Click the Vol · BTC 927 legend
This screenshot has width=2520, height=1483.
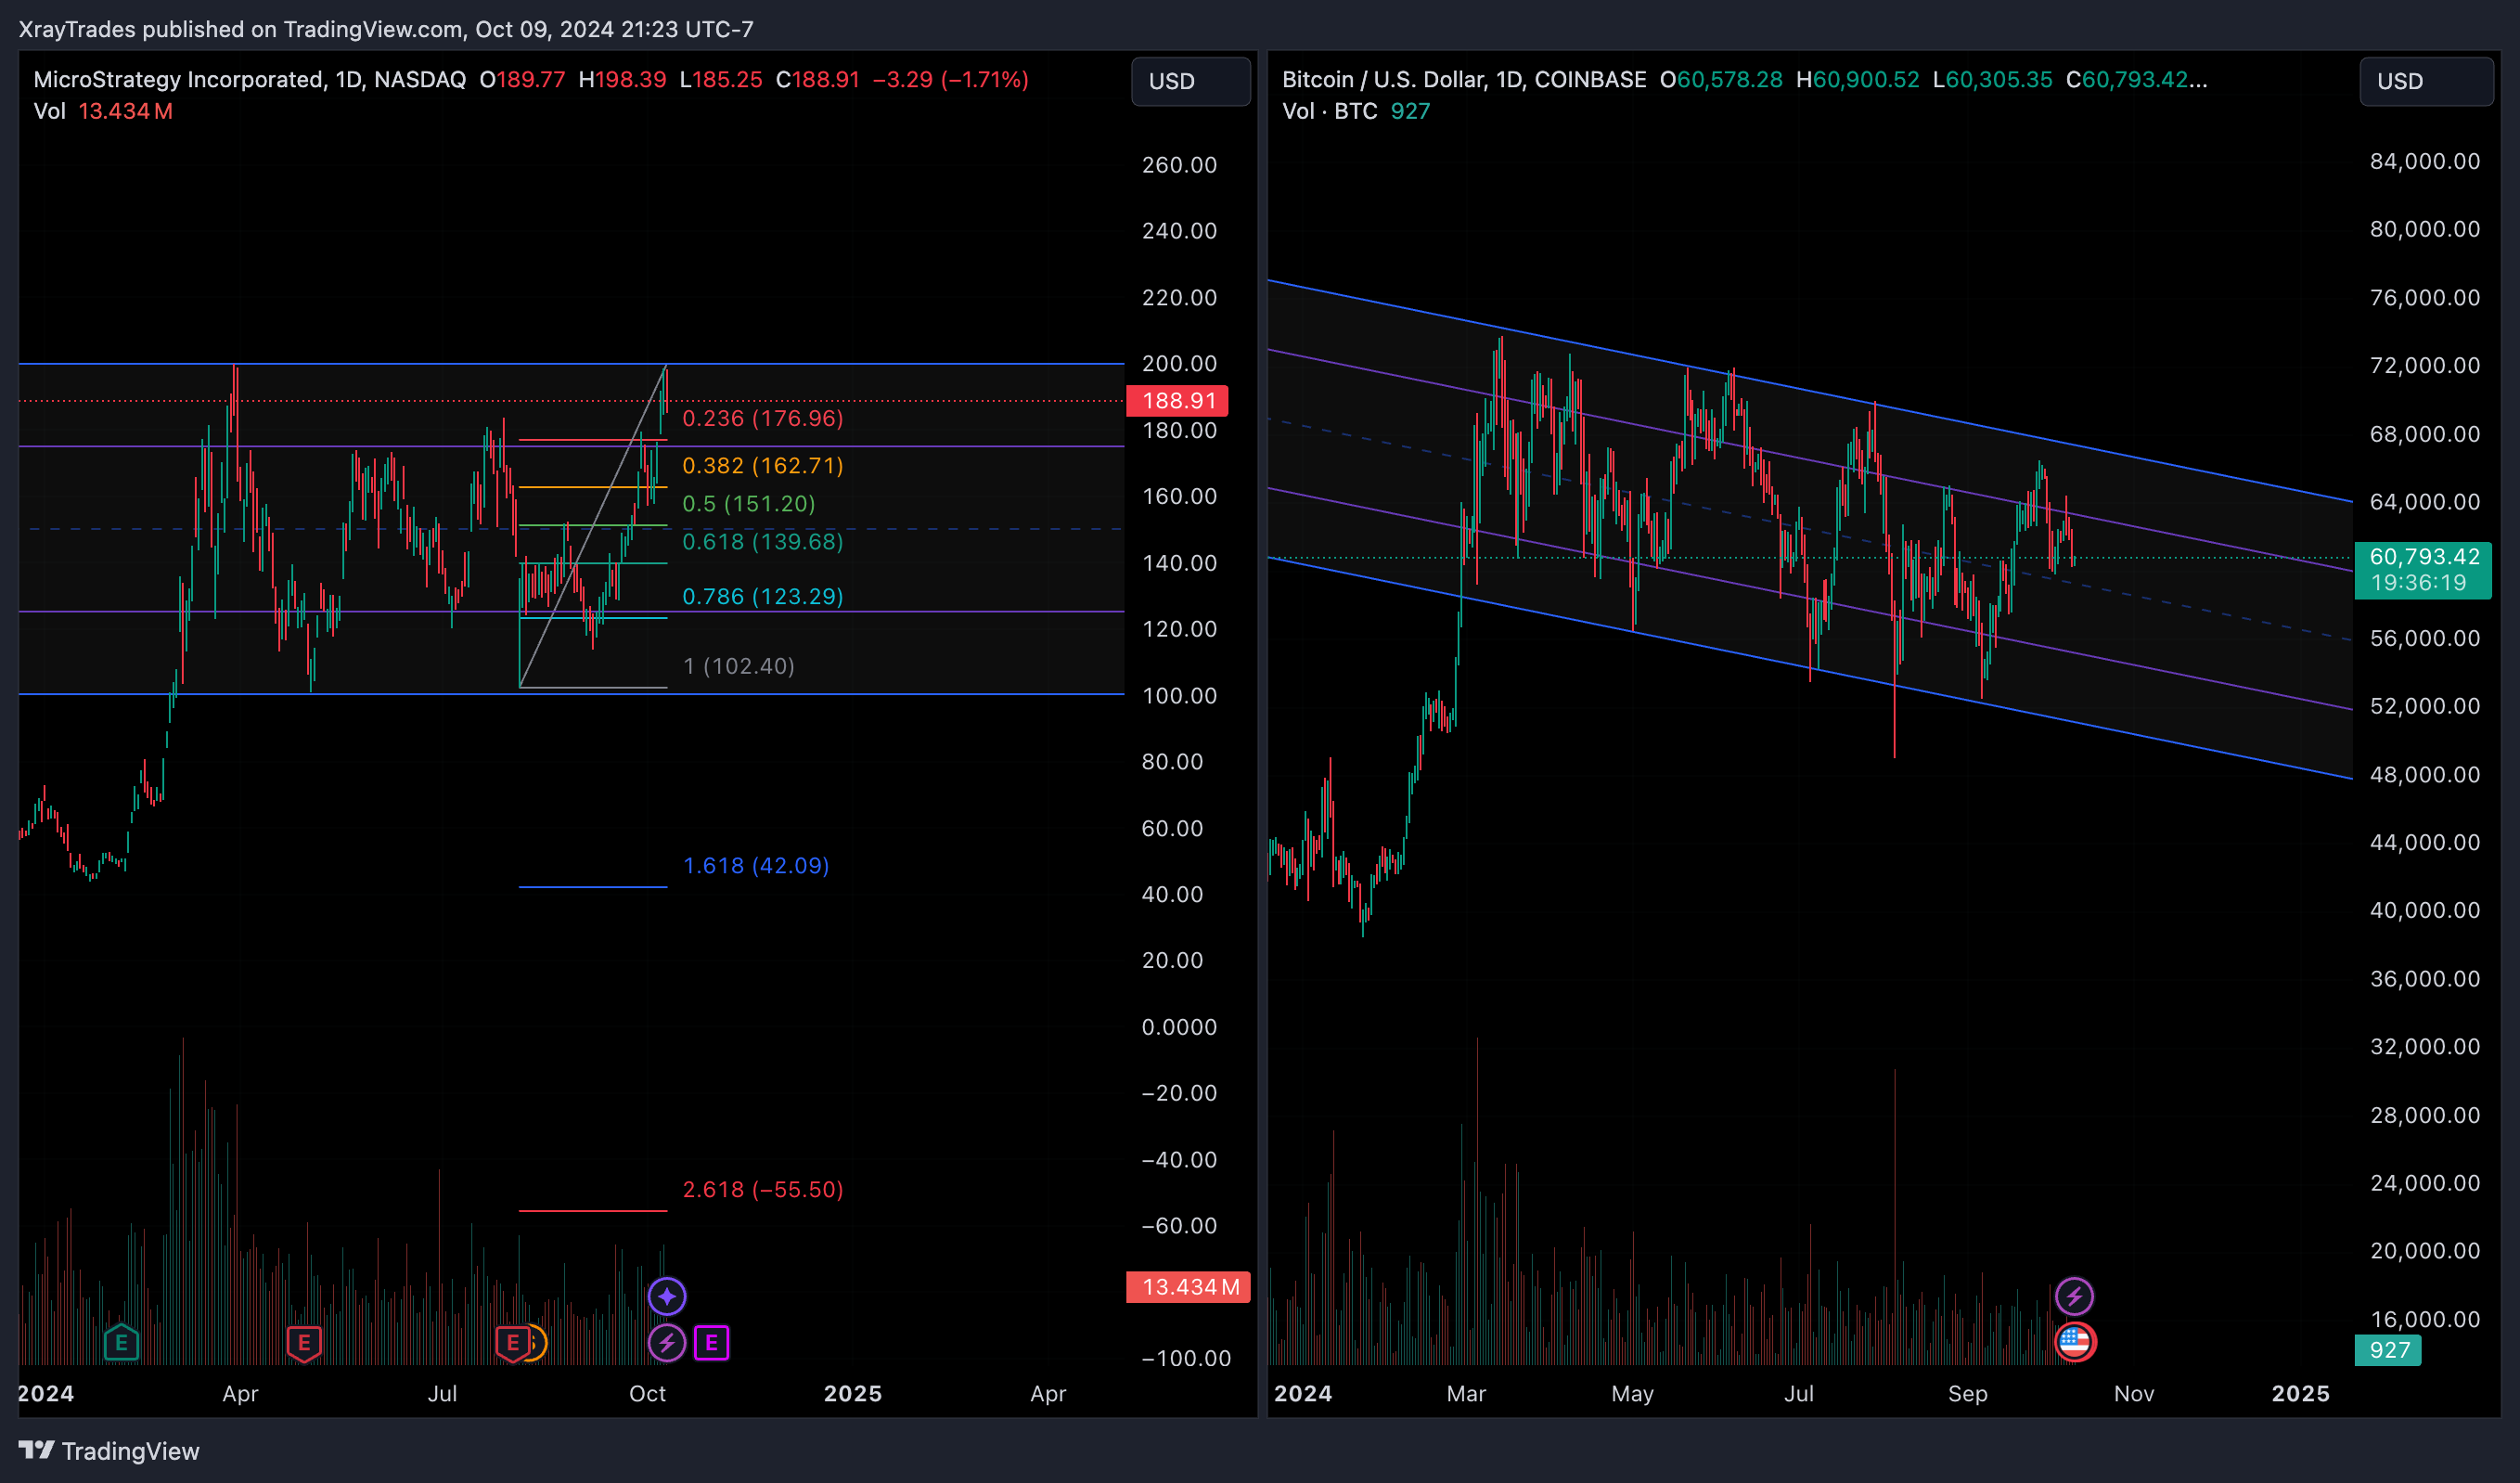(1356, 111)
